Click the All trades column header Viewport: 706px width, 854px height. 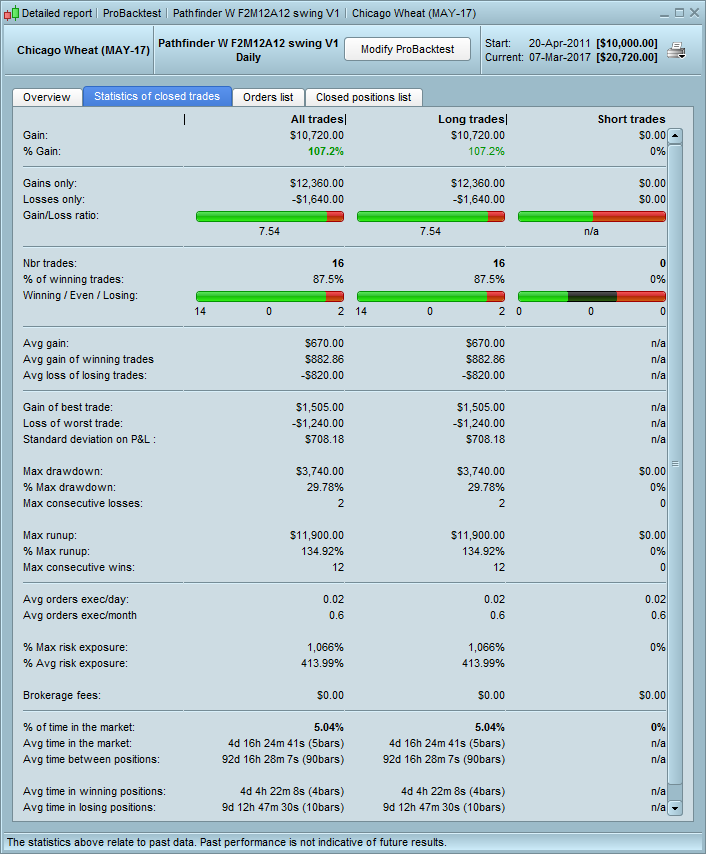317,119
